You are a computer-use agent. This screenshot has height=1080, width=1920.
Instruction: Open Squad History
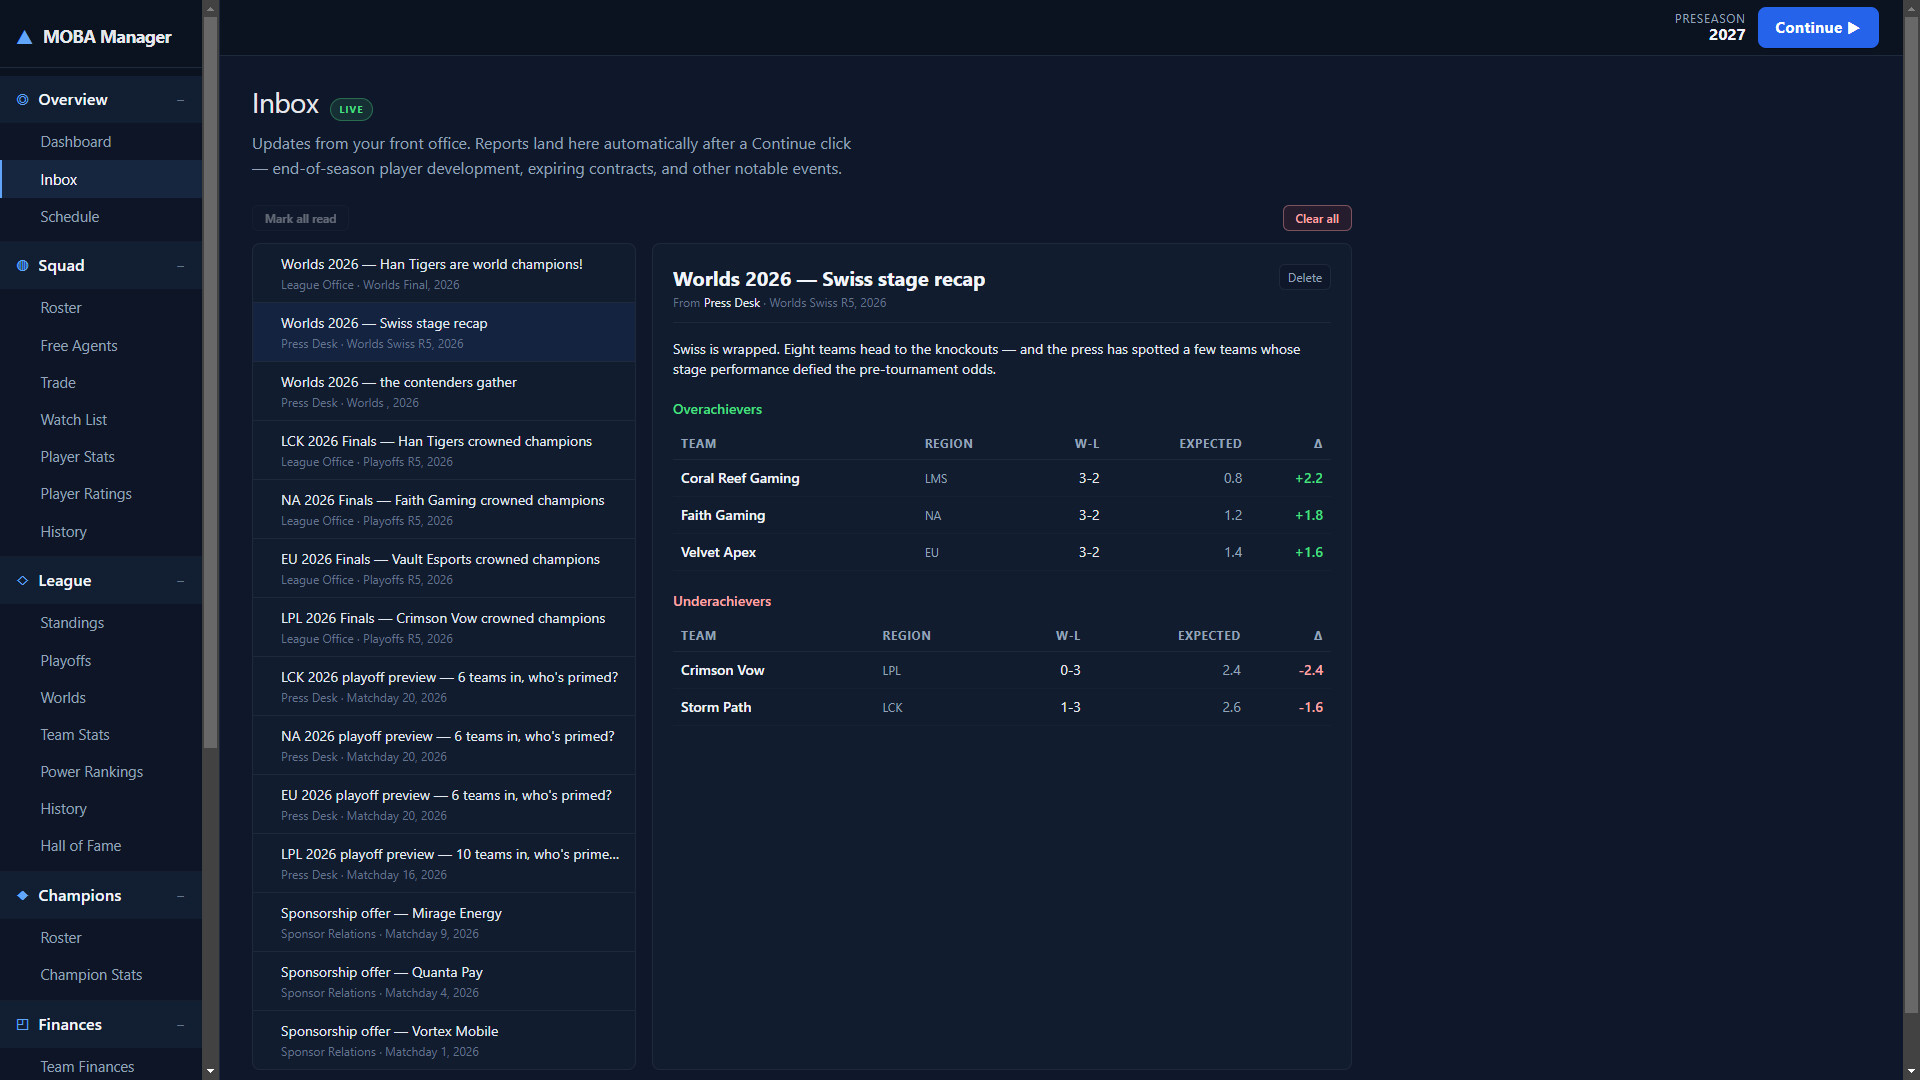coord(101,532)
